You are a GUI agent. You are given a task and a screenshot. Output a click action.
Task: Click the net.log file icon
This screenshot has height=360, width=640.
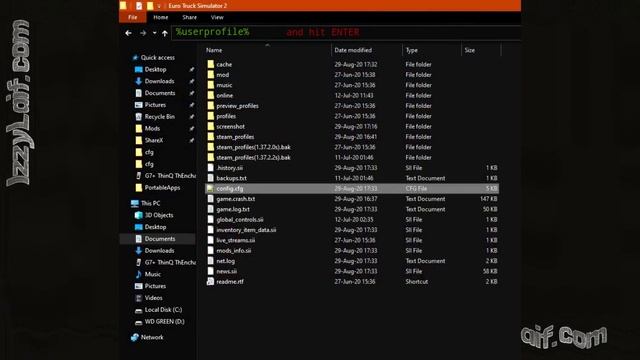click(211, 261)
